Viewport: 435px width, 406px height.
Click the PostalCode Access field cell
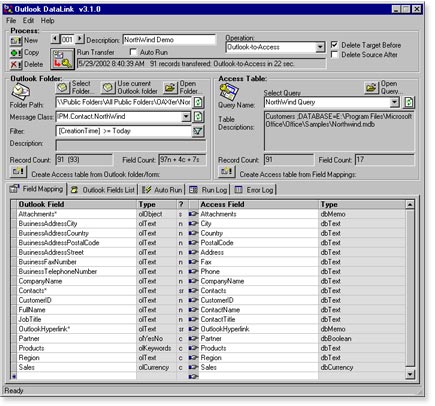(x=259, y=243)
